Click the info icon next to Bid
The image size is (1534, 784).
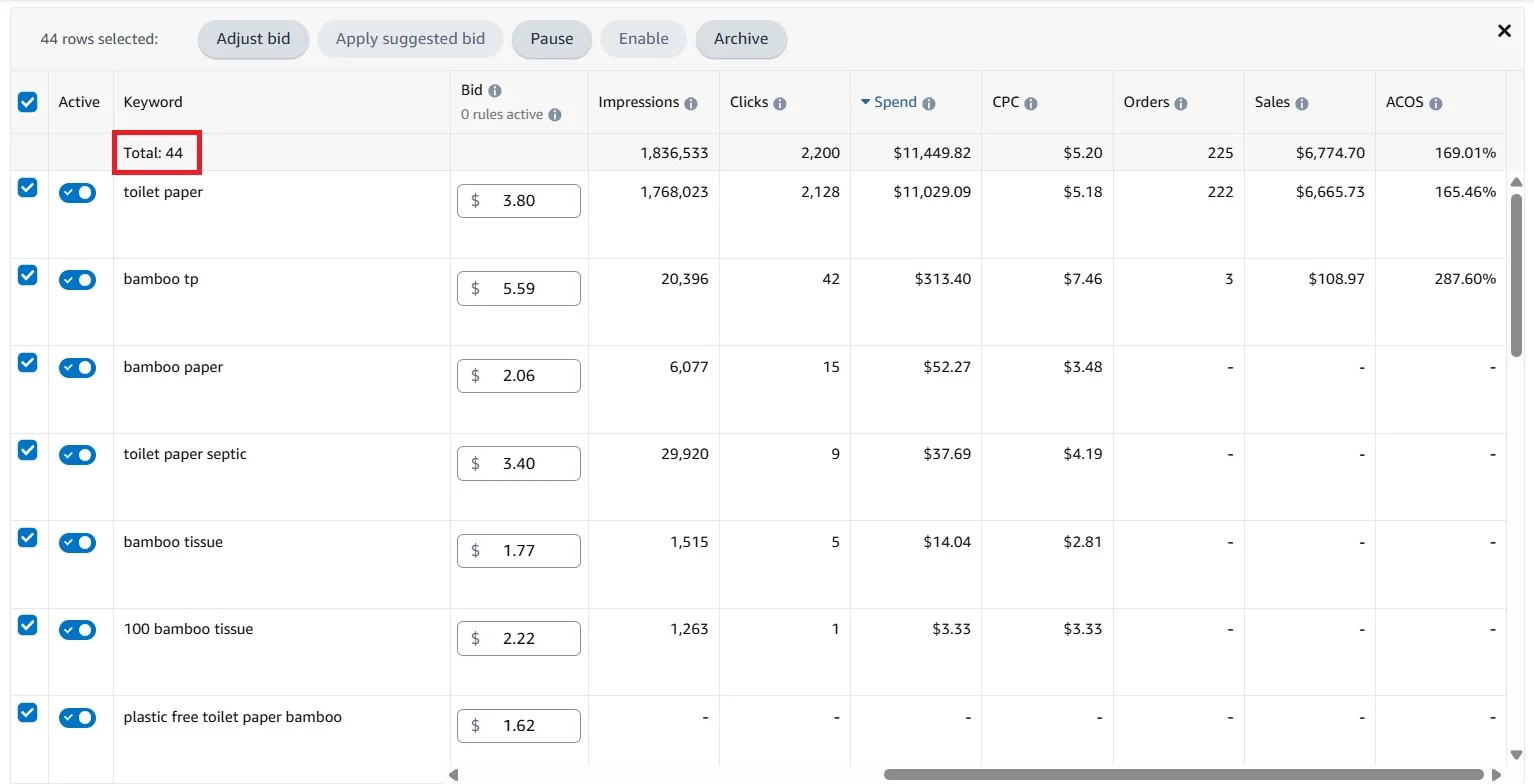point(495,91)
